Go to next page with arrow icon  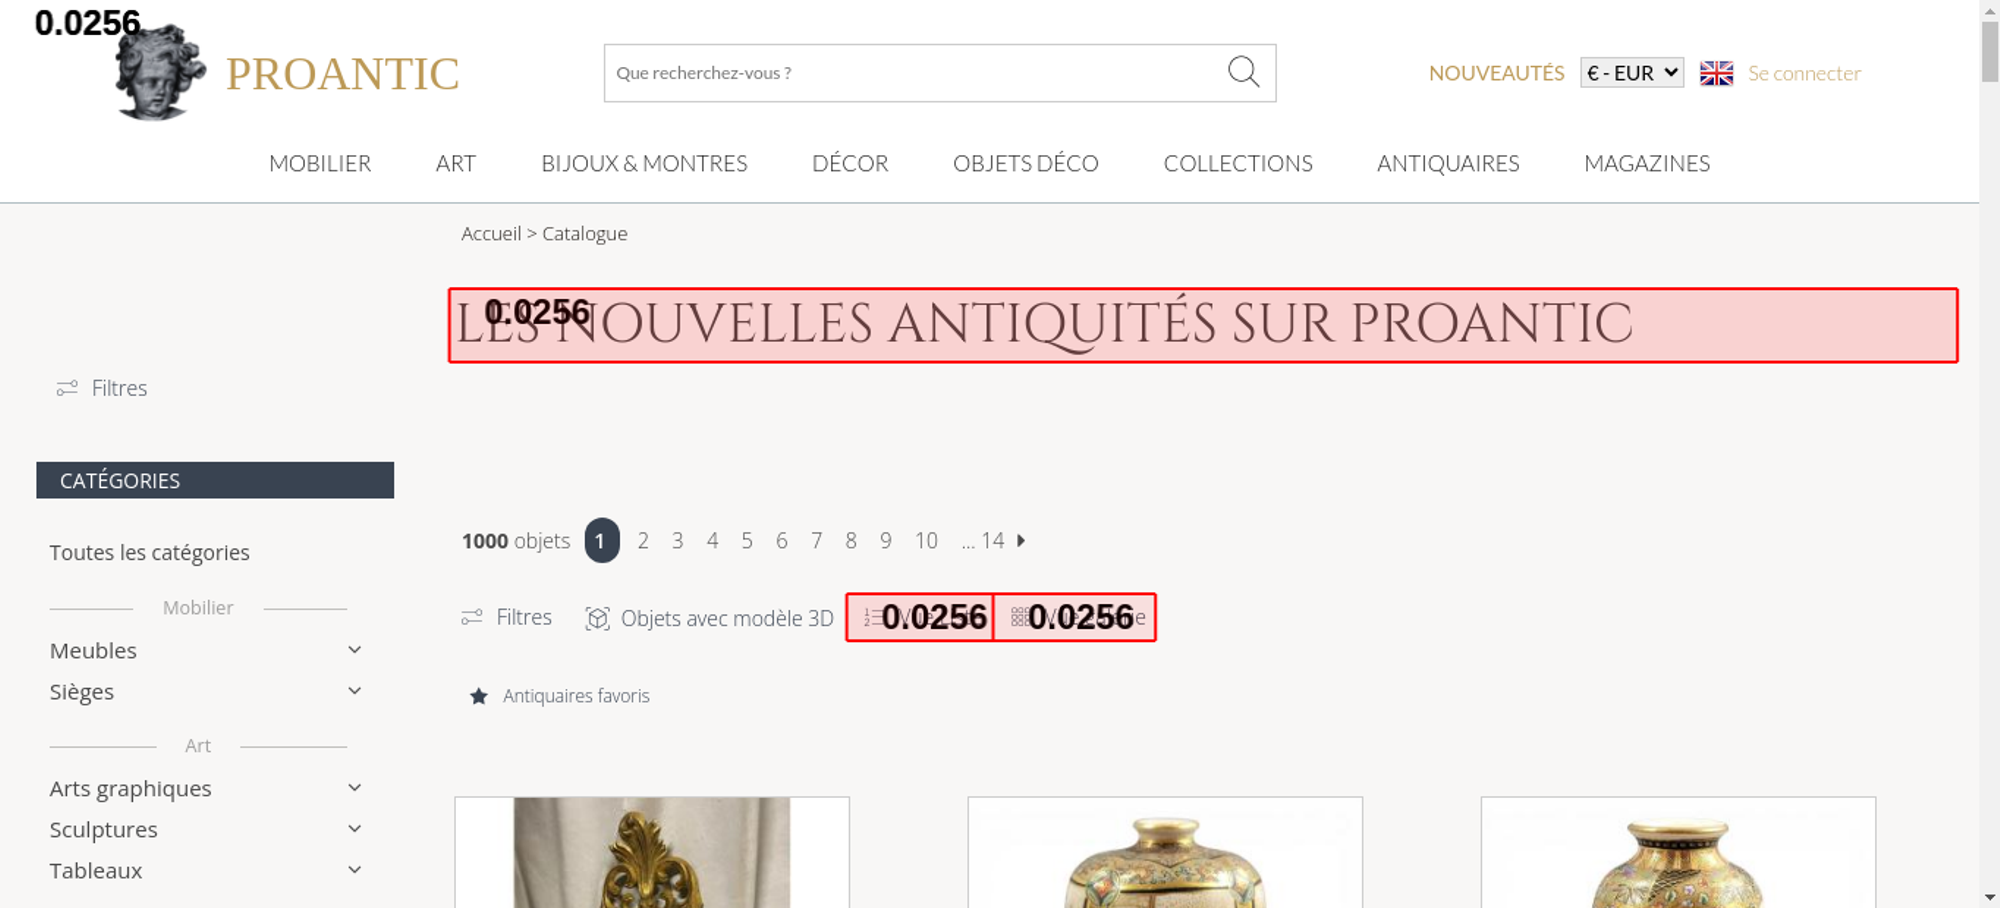[1021, 540]
